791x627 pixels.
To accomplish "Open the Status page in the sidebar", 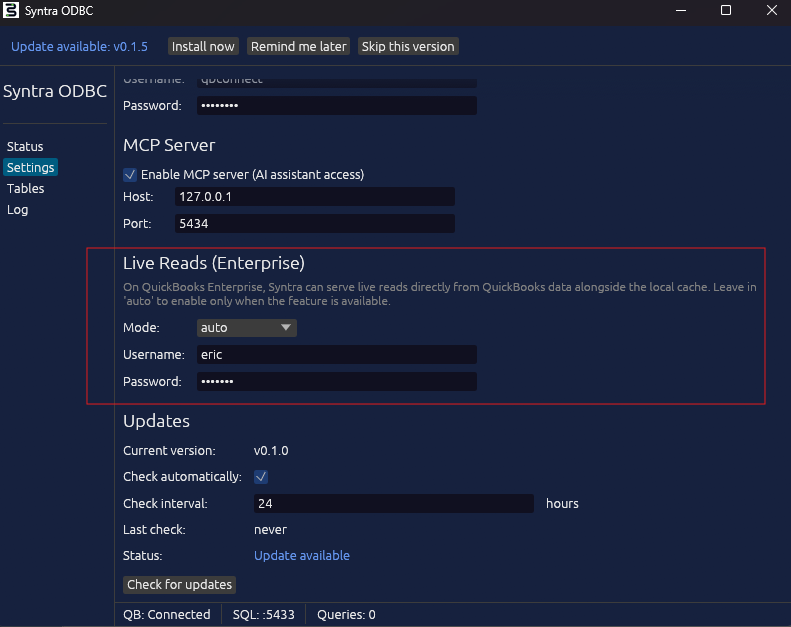I will click(25, 146).
